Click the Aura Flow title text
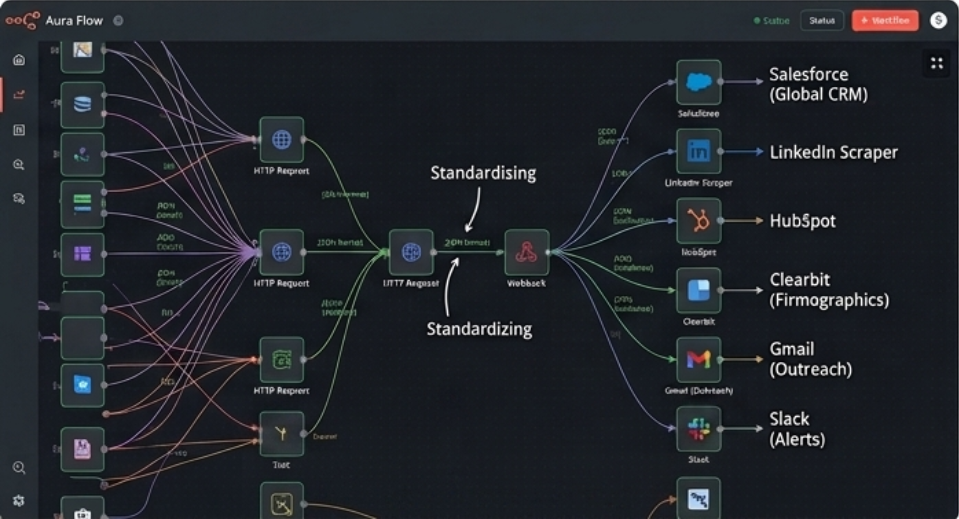The height and width of the screenshot is (519, 959). pyautogui.click(x=74, y=21)
